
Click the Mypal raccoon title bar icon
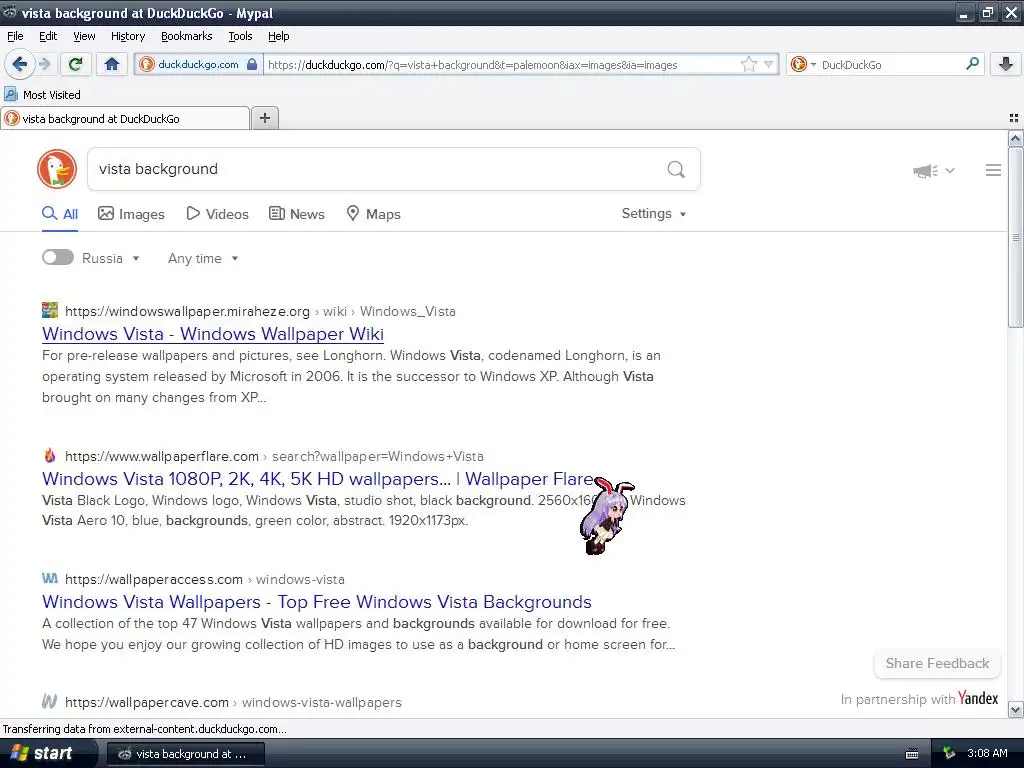point(10,12)
